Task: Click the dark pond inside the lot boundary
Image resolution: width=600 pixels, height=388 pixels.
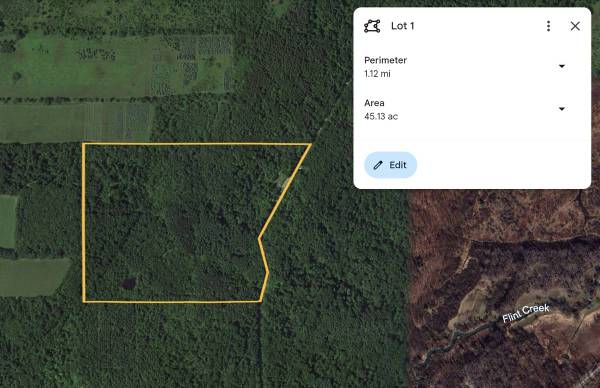Action: coord(129,283)
